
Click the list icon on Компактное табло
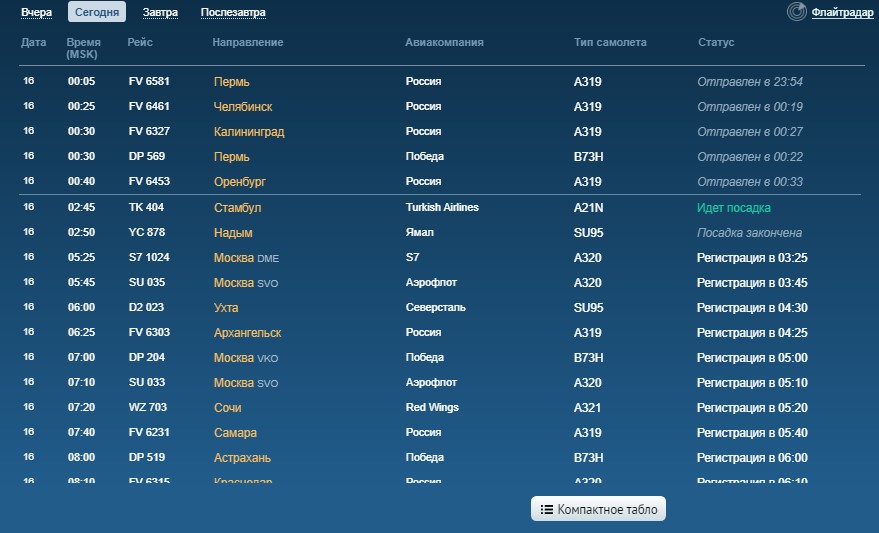(x=547, y=509)
